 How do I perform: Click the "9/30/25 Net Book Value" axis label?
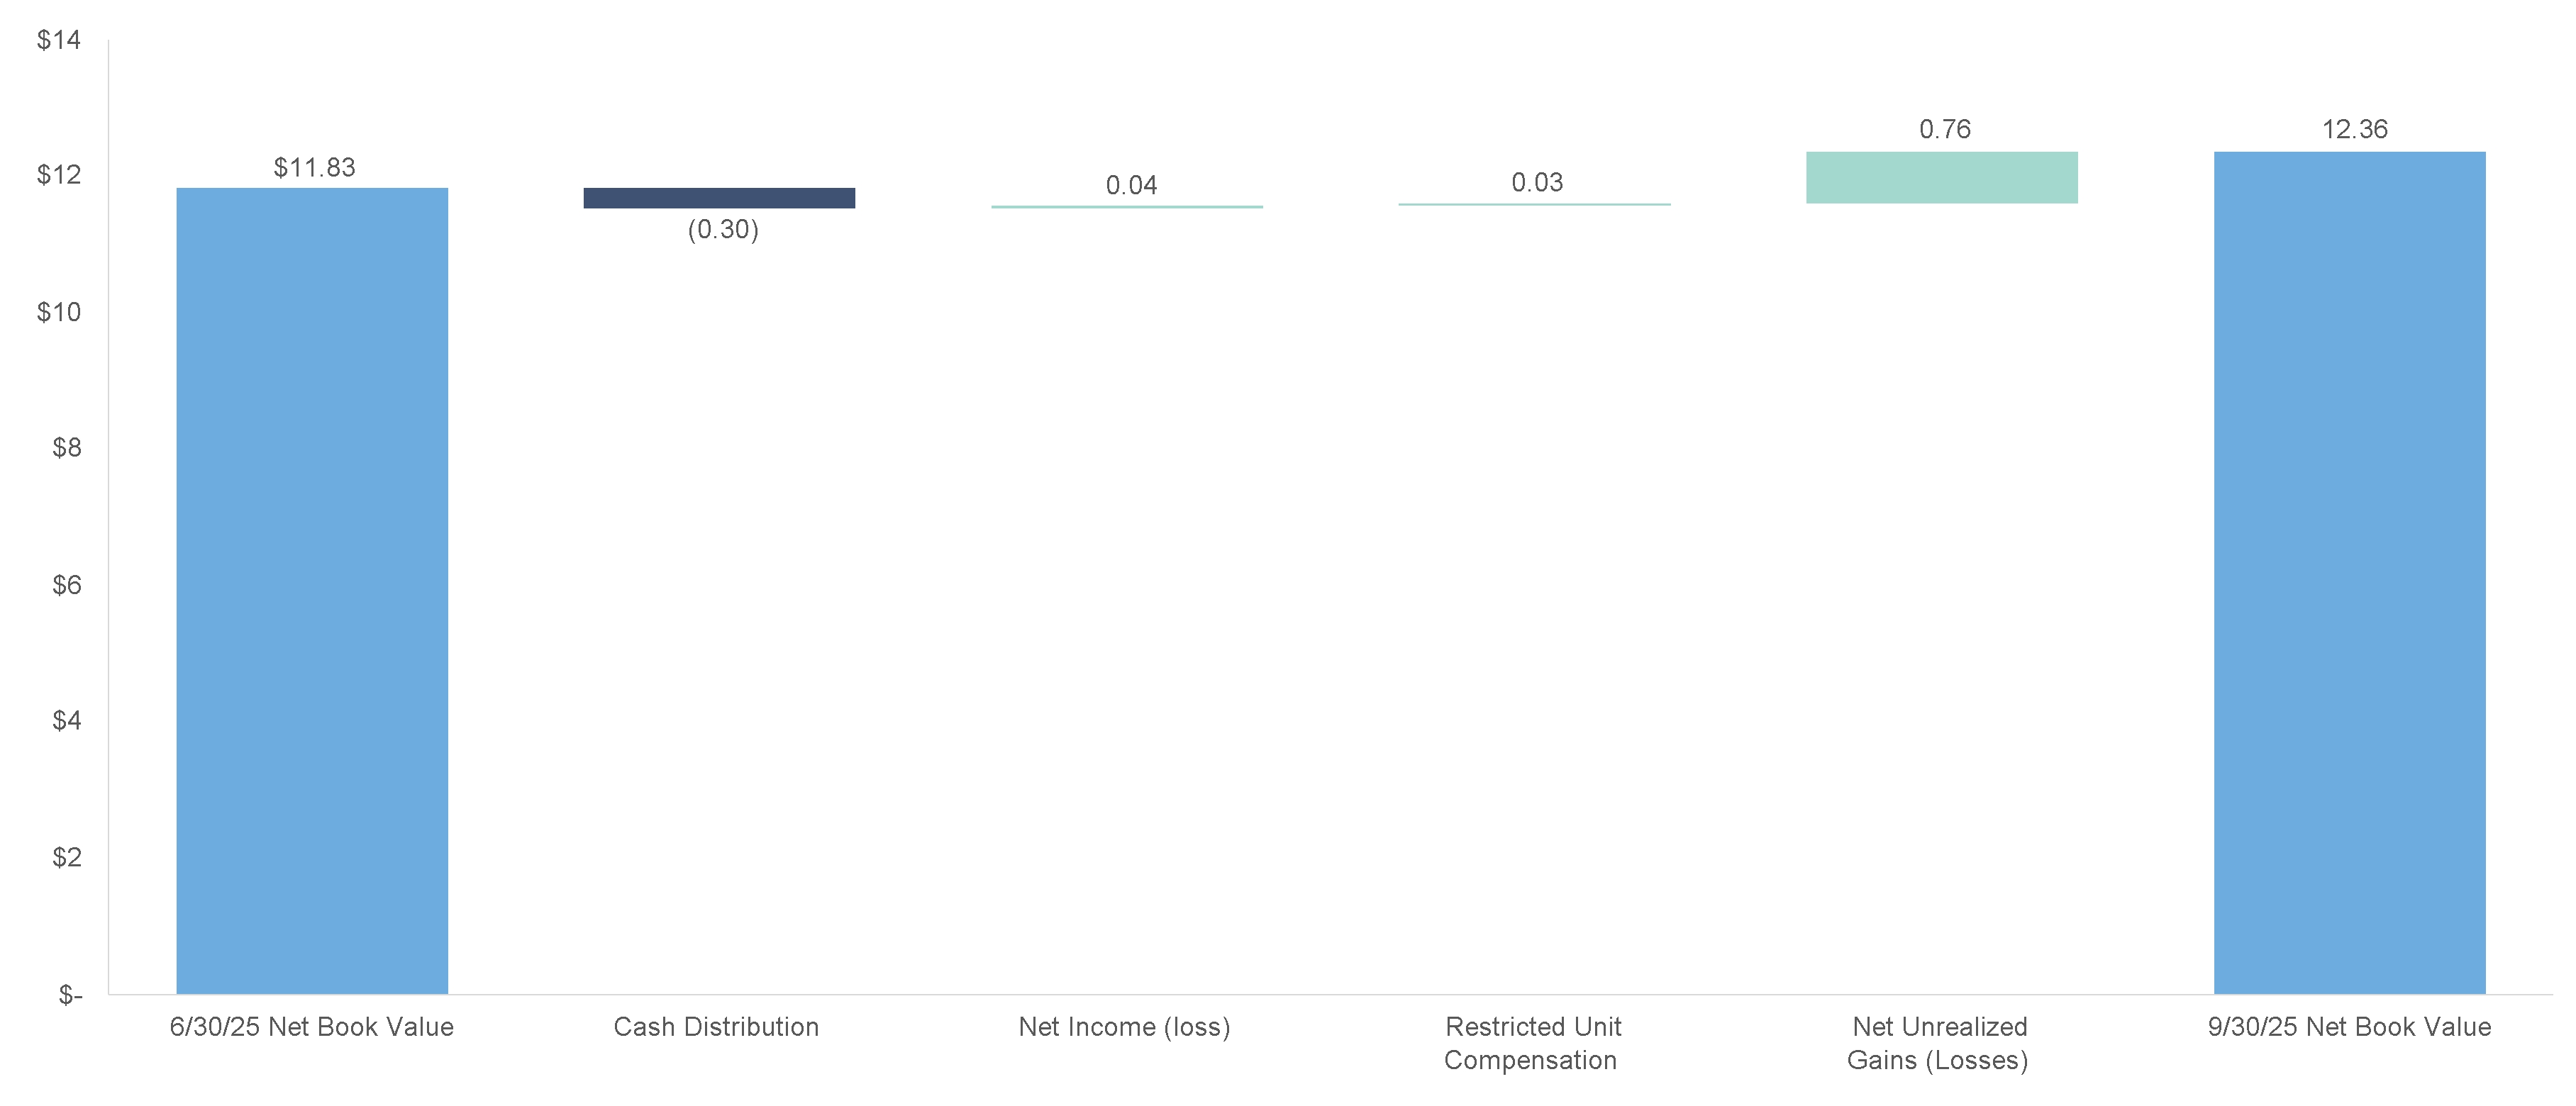2349,1027
